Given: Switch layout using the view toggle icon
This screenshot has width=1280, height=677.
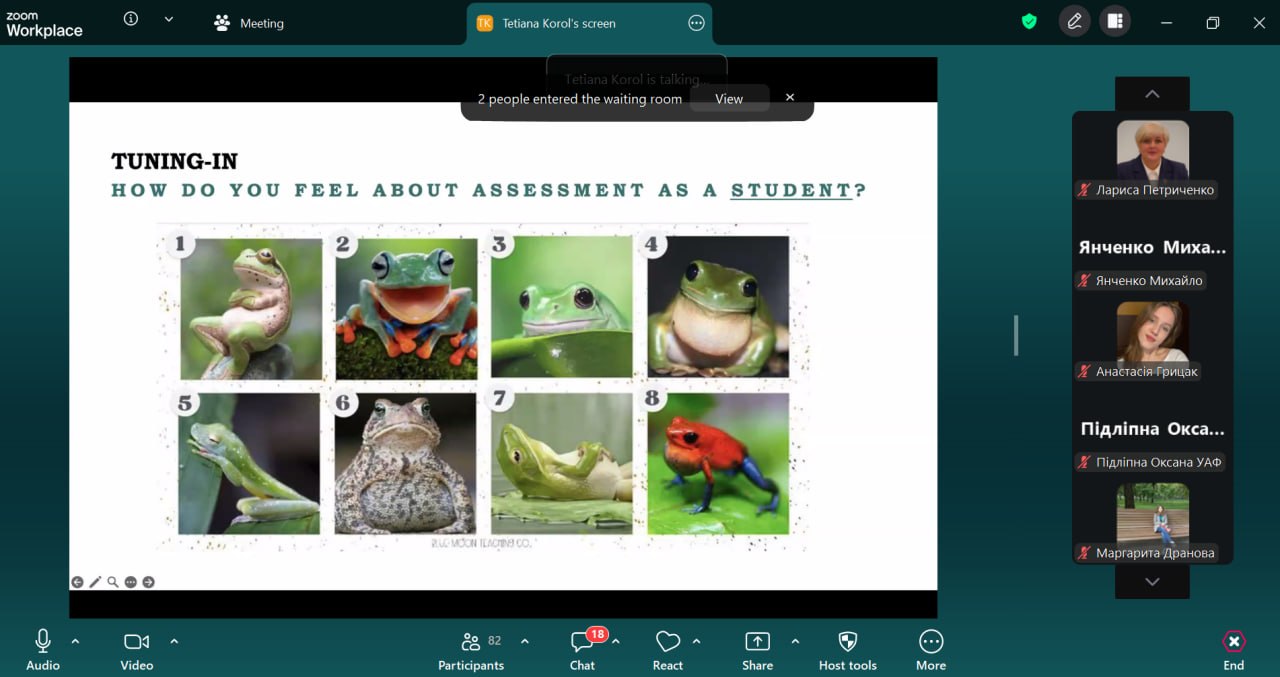Looking at the screenshot, I should coord(1115,22).
